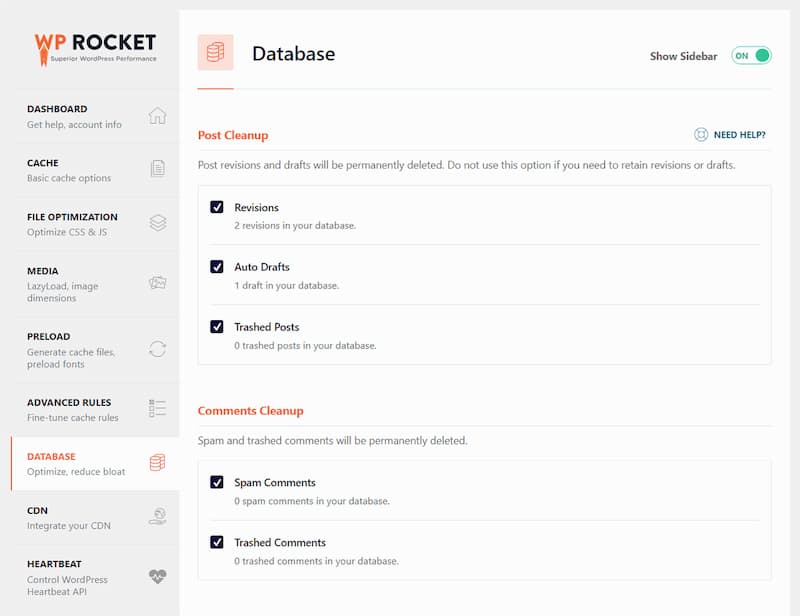The width and height of the screenshot is (800, 616).
Task: Click the Cache document icon
Action: [x=158, y=168]
